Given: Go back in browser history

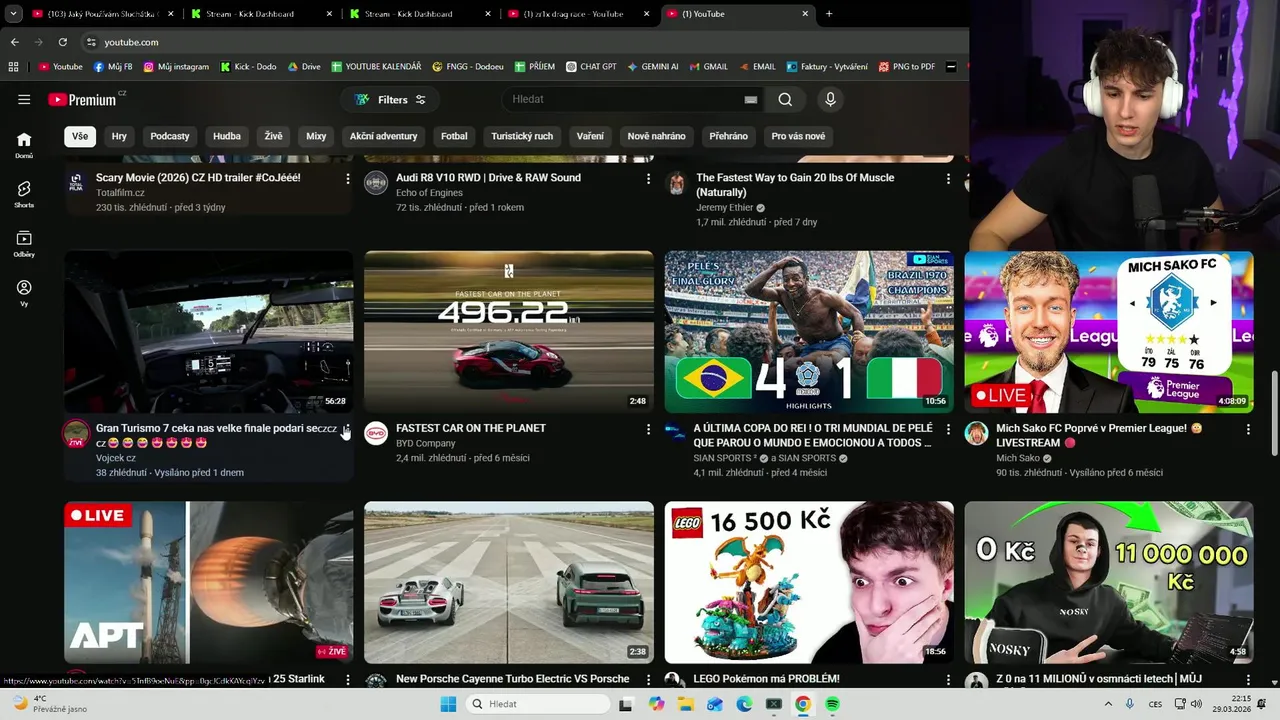Looking at the screenshot, I should click(x=14, y=42).
